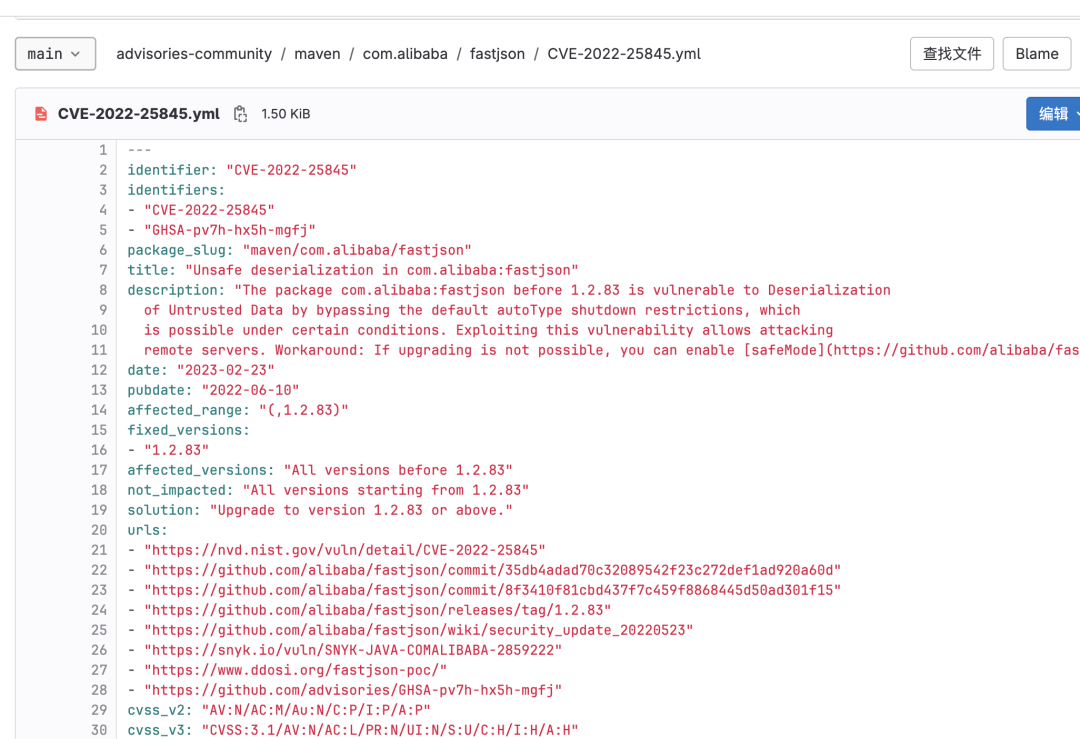Viewport: 1080px width, 739px height.
Task: Click the description: key on line 8
Action: click(x=176, y=290)
